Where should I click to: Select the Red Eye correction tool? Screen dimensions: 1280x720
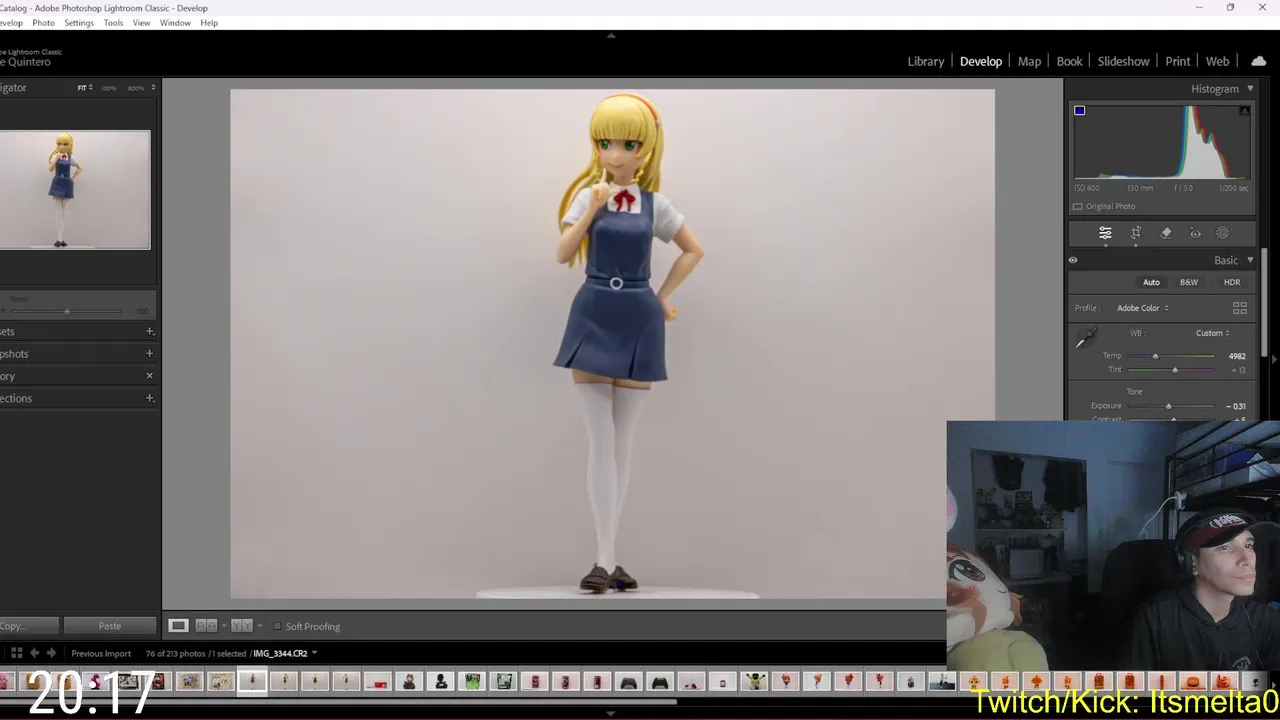[1195, 233]
